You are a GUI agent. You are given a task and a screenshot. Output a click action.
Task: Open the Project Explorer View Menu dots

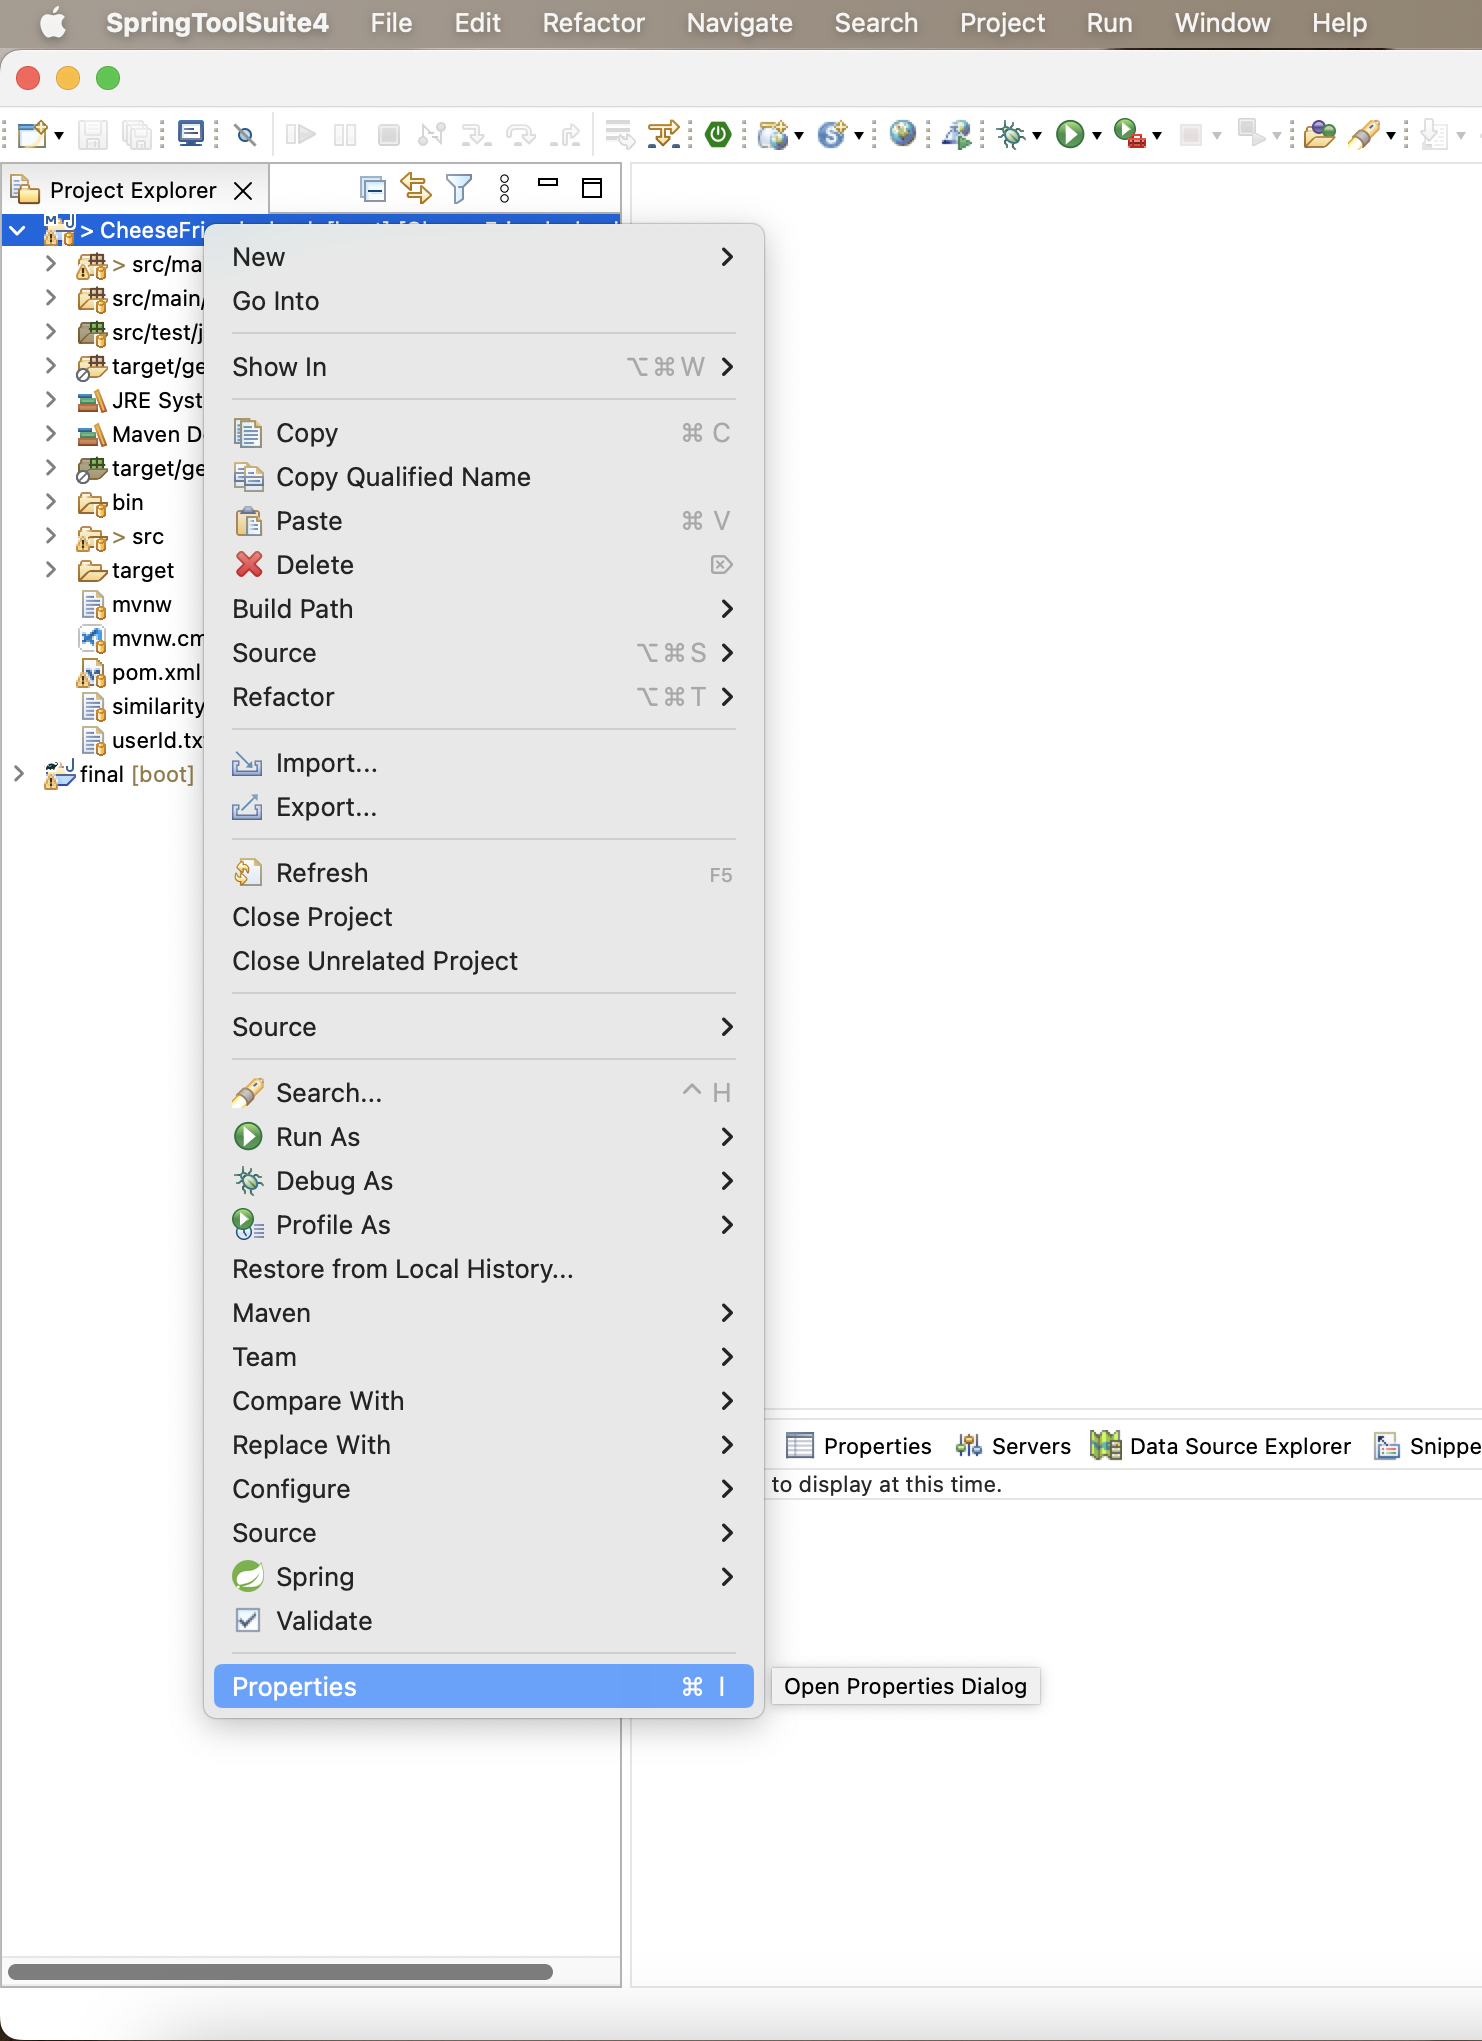pos(504,188)
